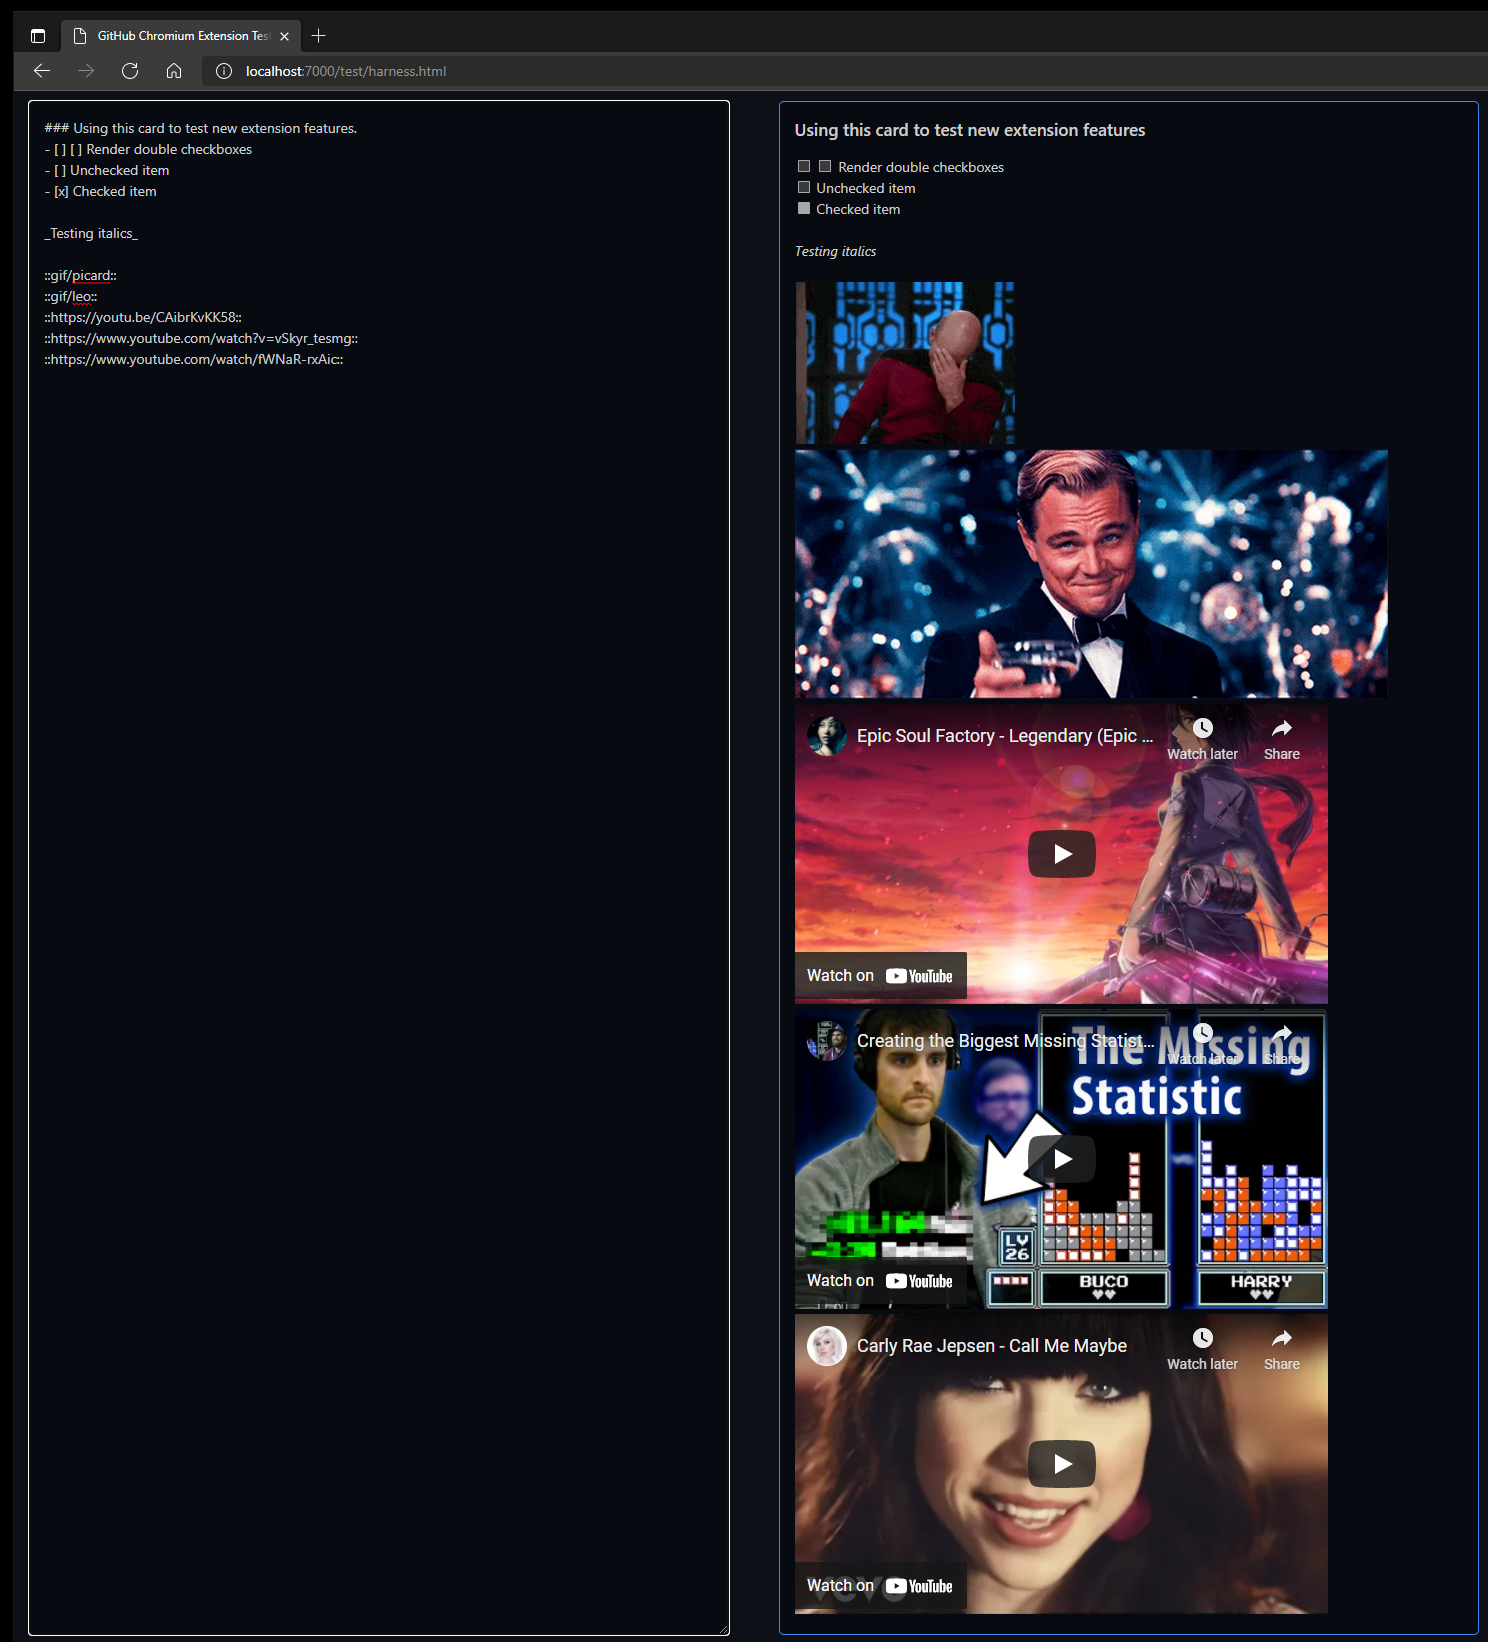Image resolution: width=1488 pixels, height=1642 pixels.
Task: Open a new browser tab
Action: 319,36
